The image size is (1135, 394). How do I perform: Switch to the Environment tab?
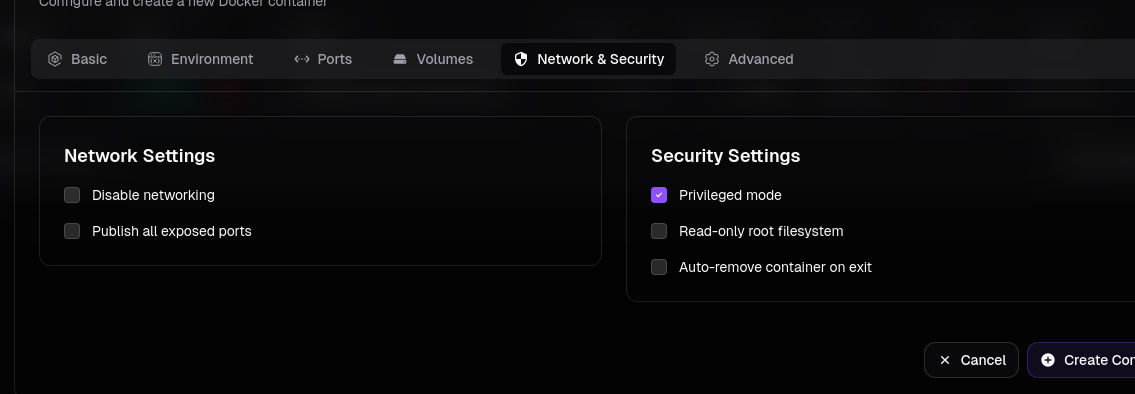coord(201,59)
